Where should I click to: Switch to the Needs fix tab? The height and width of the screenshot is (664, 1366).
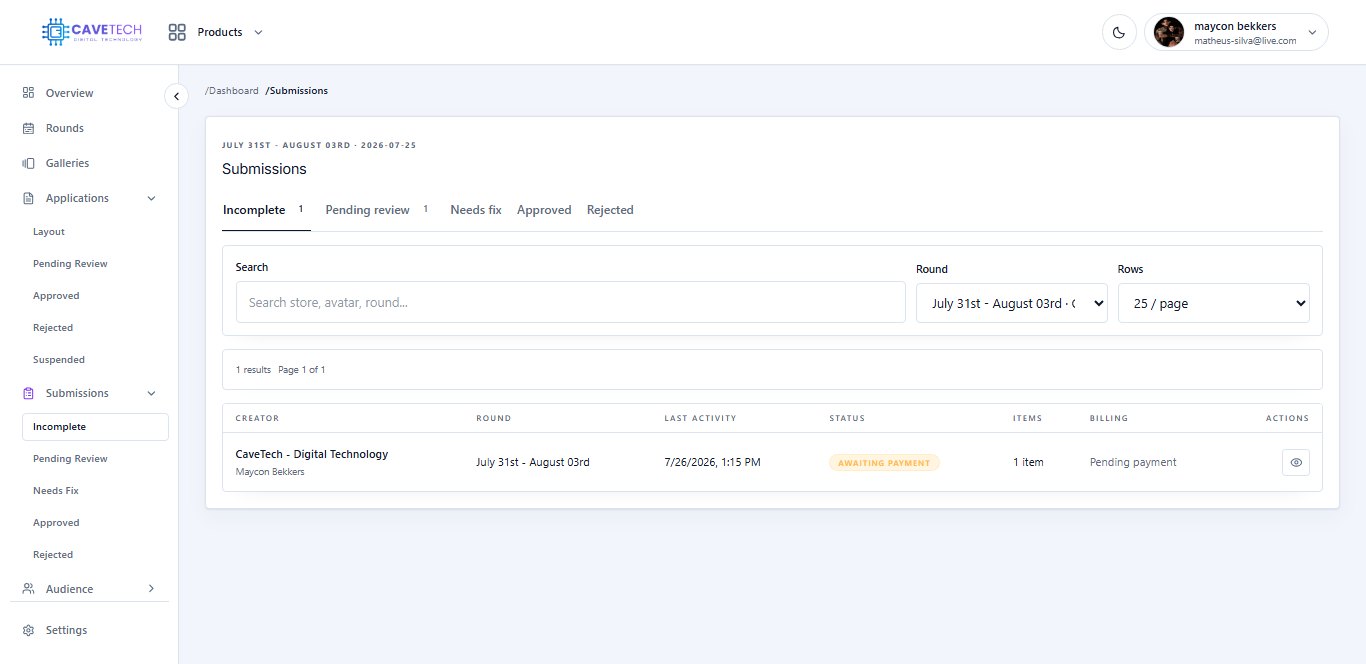(x=476, y=210)
